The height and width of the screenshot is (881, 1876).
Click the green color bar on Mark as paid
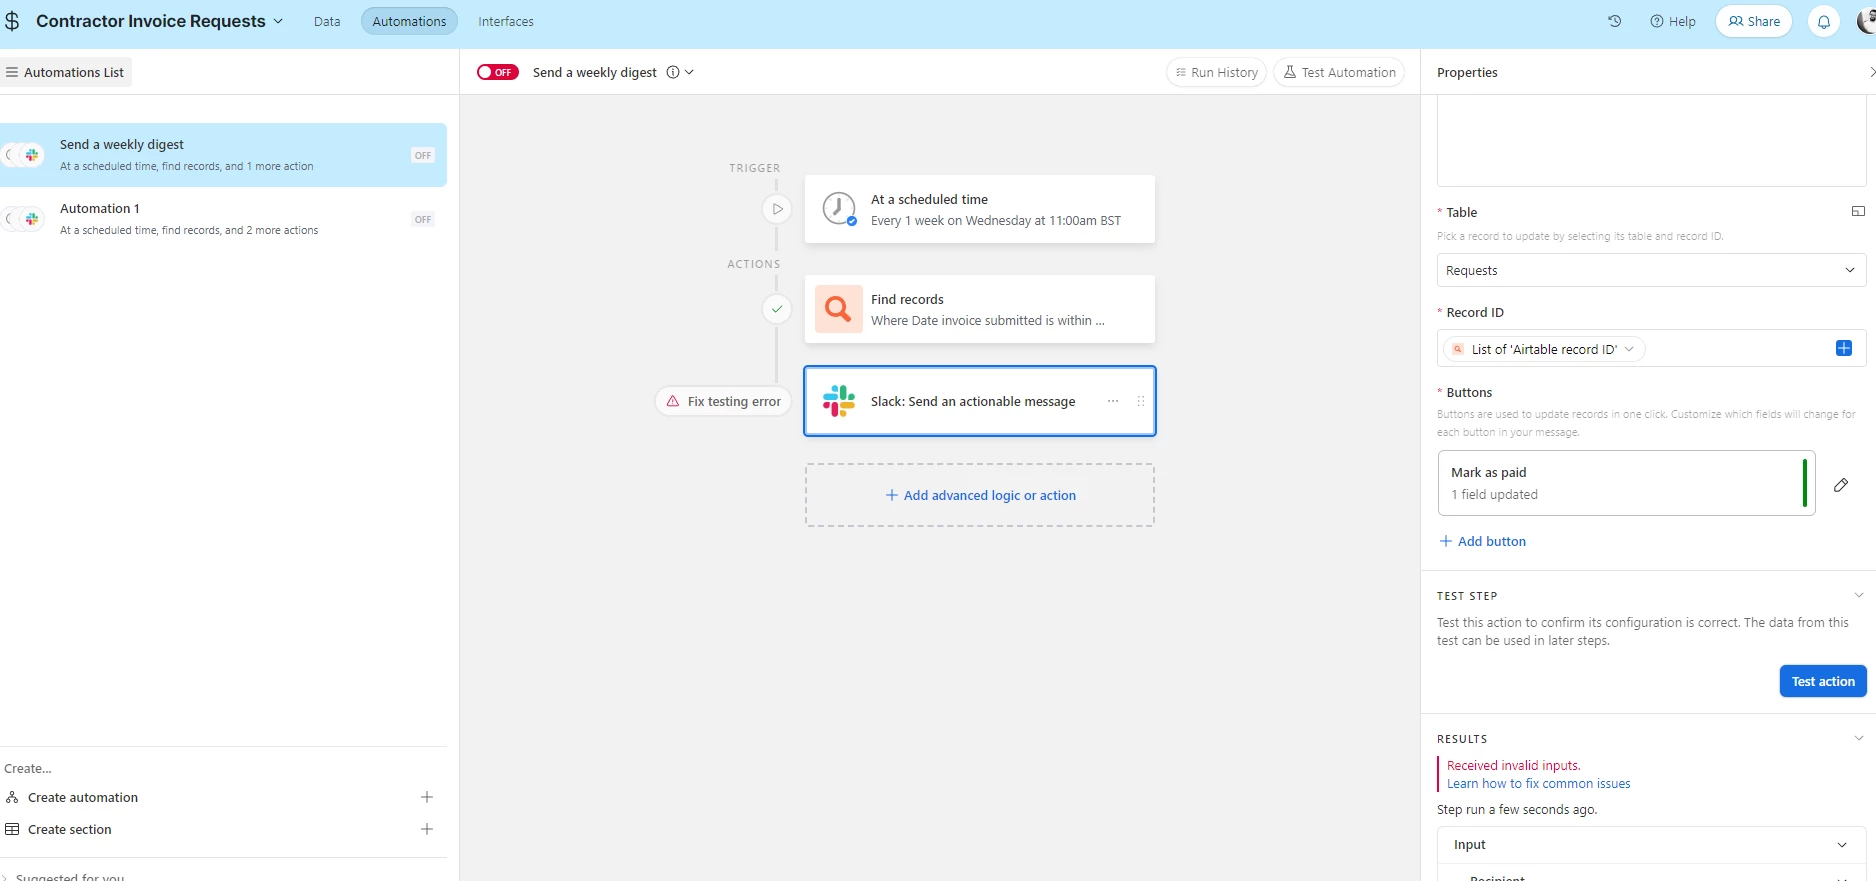click(1804, 483)
